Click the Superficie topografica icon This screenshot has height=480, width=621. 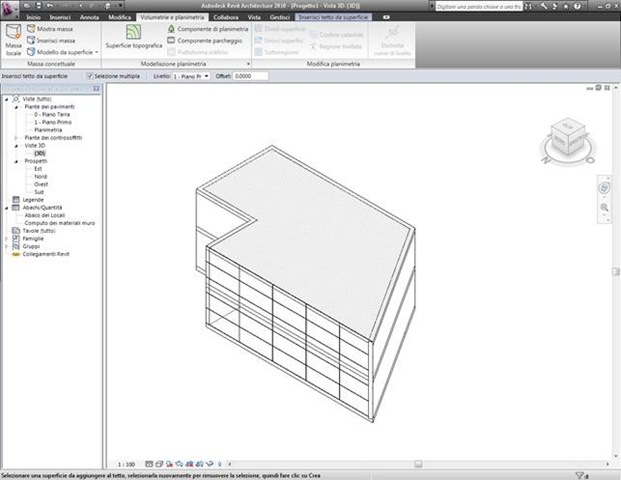[x=133, y=32]
